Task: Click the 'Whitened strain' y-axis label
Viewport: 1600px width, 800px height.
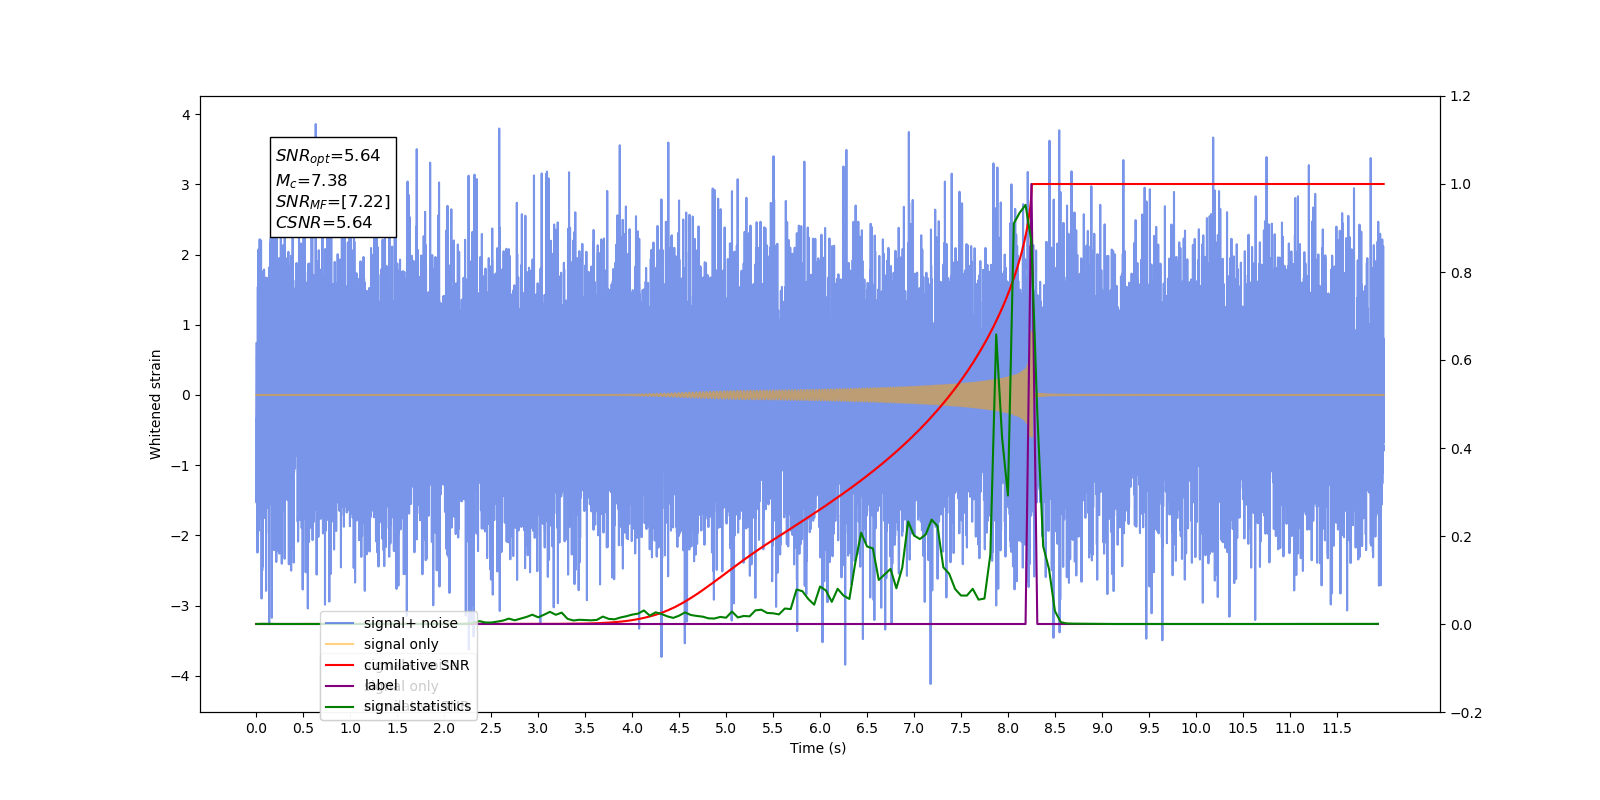Action: coord(155,404)
